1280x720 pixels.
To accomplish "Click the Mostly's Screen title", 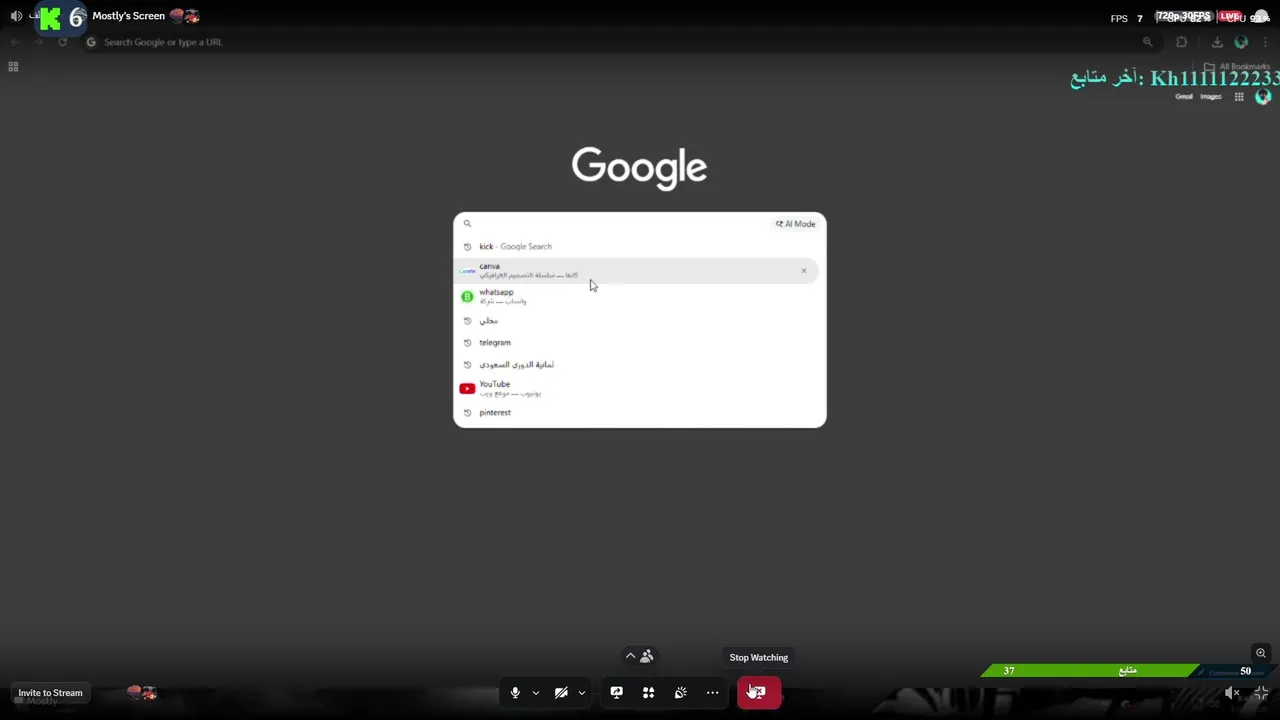I will (128, 16).
